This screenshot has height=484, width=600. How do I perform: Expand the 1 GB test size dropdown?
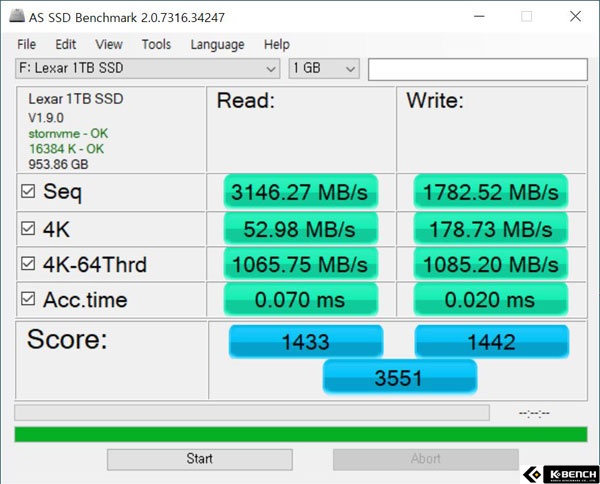point(324,68)
